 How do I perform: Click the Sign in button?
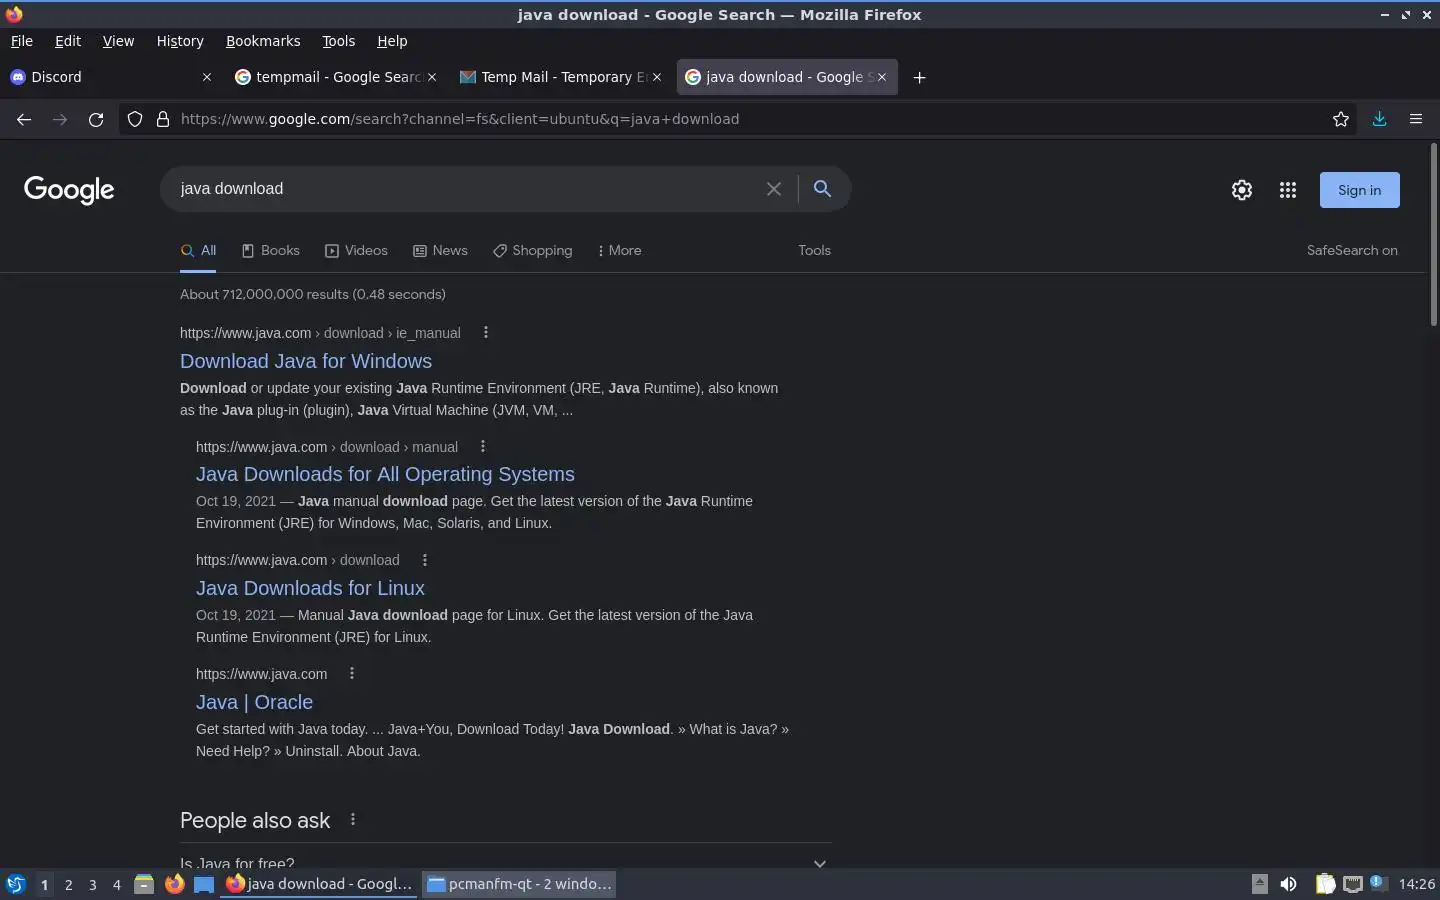pyautogui.click(x=1359, y=190)
